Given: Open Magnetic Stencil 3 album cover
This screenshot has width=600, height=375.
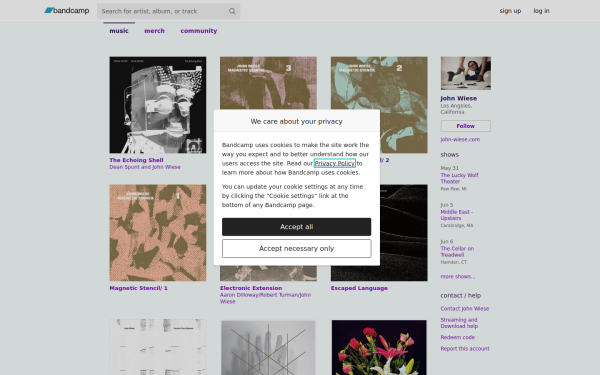Looking at the screenshot, I should pyautogui.click(x=268, y=83).
